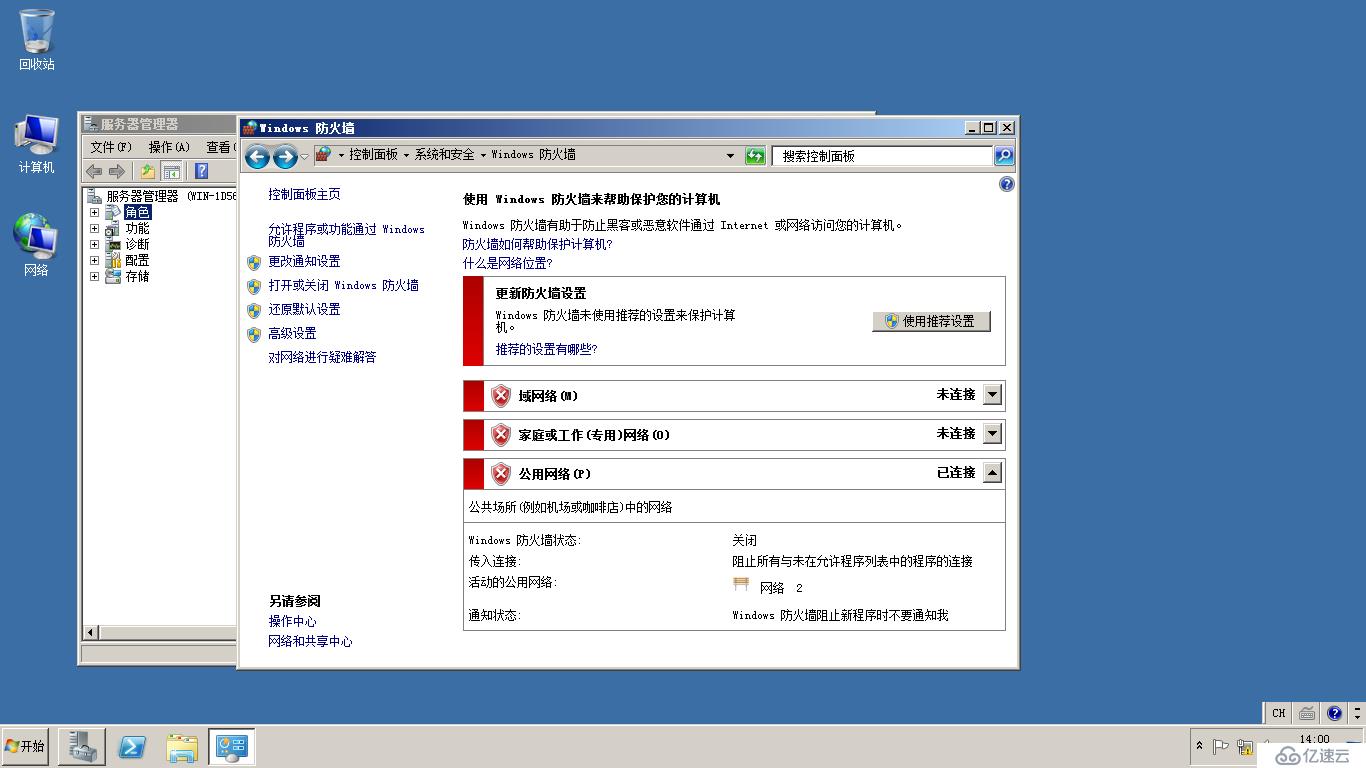The image size is (1366, 768).
Task: Select 诊断 in the server manager tree
Action: pos(137,244)
